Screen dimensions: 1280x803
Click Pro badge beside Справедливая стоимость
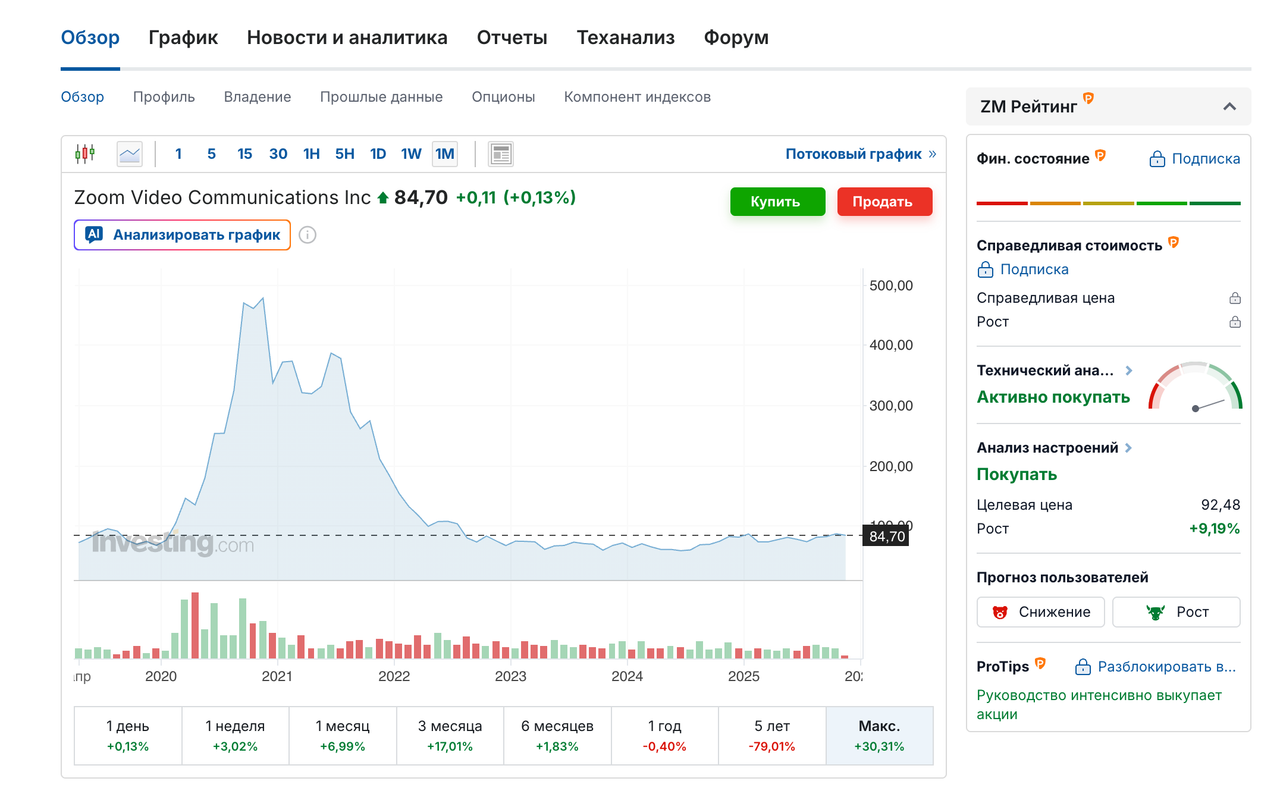click(x=1174, y=242)
